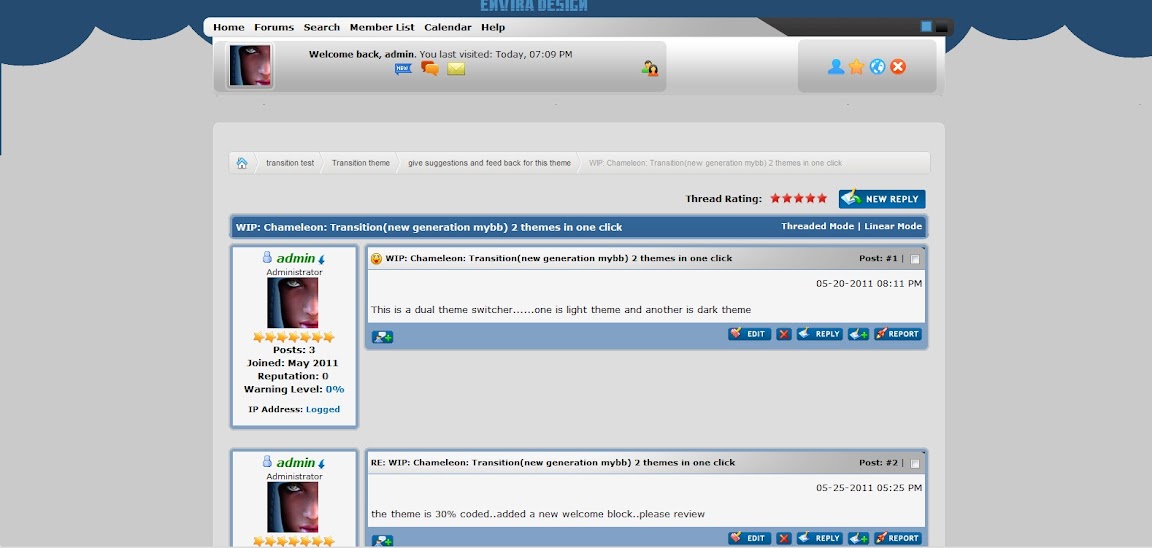Screen dimensions: 1152x548
Task: Open the buddy list people icon
Action: [x=649, y=68]
